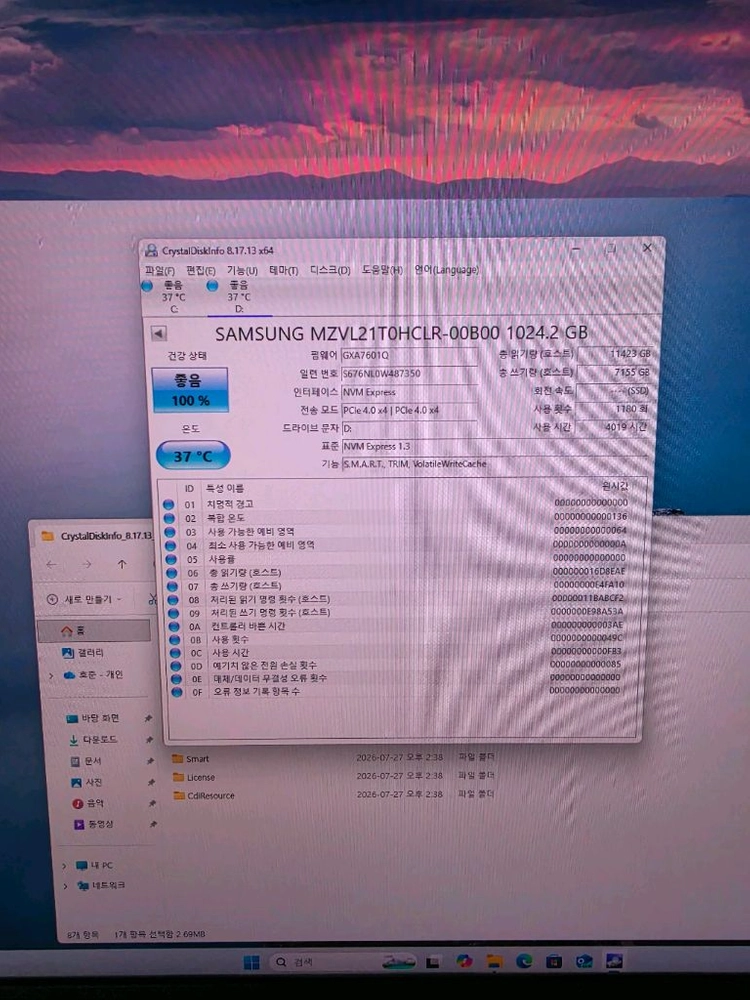Click the NVM Express 1.3 standard field
Screen dimensions: 750x1000
pyautogui.click(x=494, y=446)
